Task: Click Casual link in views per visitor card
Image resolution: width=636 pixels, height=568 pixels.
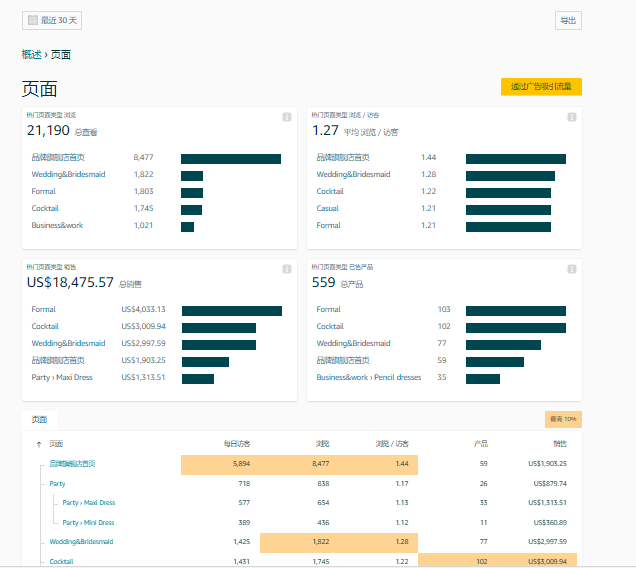Action: tap(327, 209)
